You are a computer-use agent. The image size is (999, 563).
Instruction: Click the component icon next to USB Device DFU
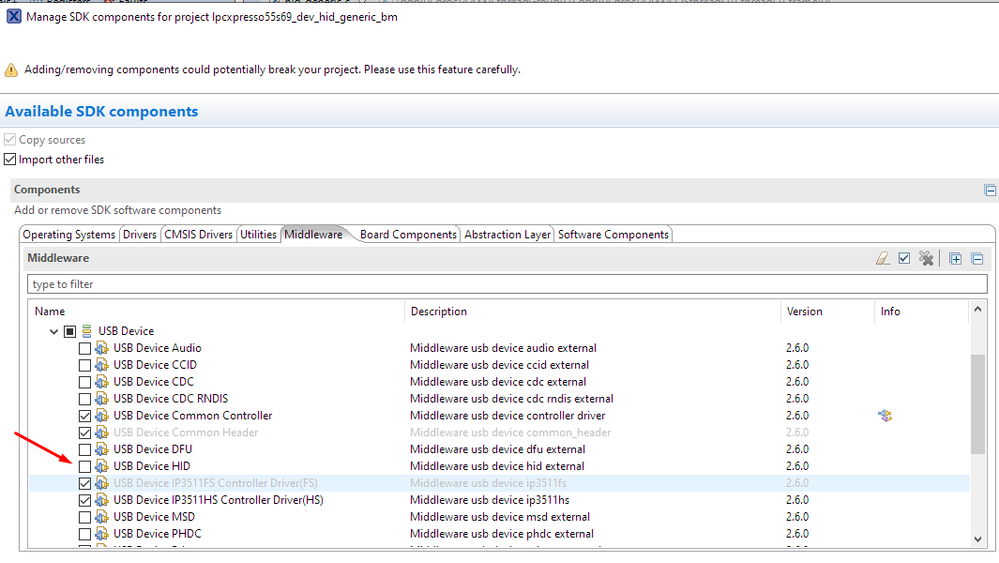coord(102,449)
